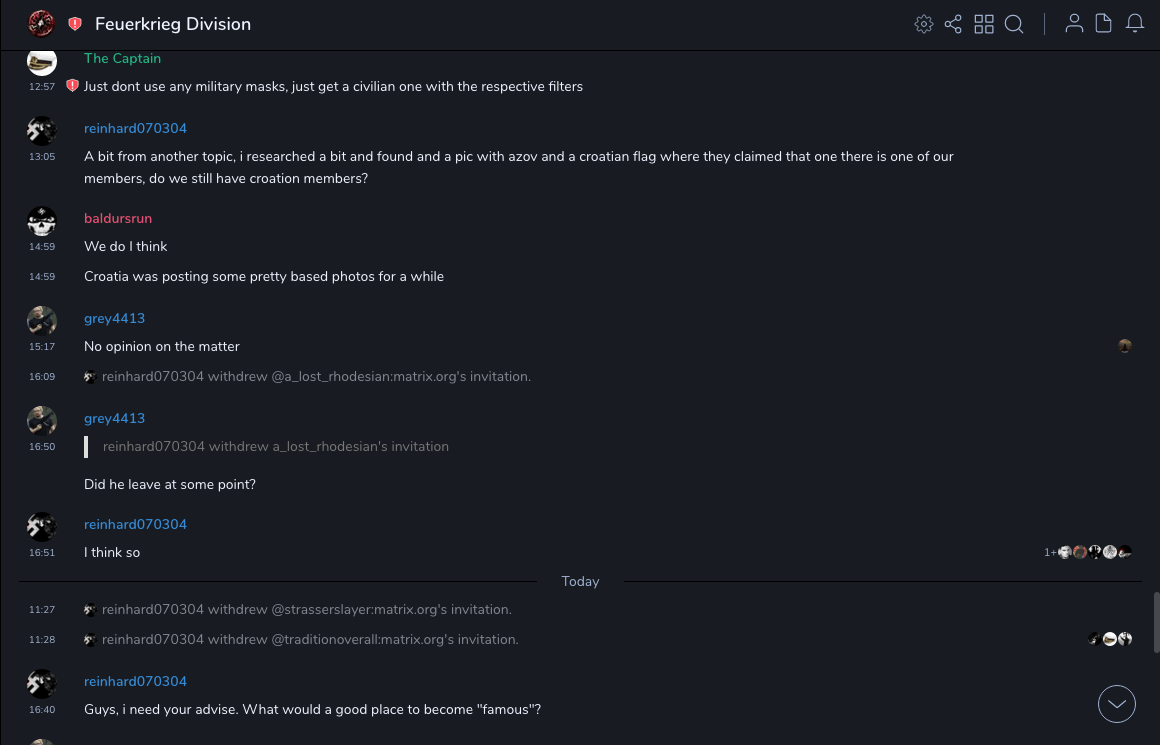Open "The Captain" username profile

click(122, 58)
